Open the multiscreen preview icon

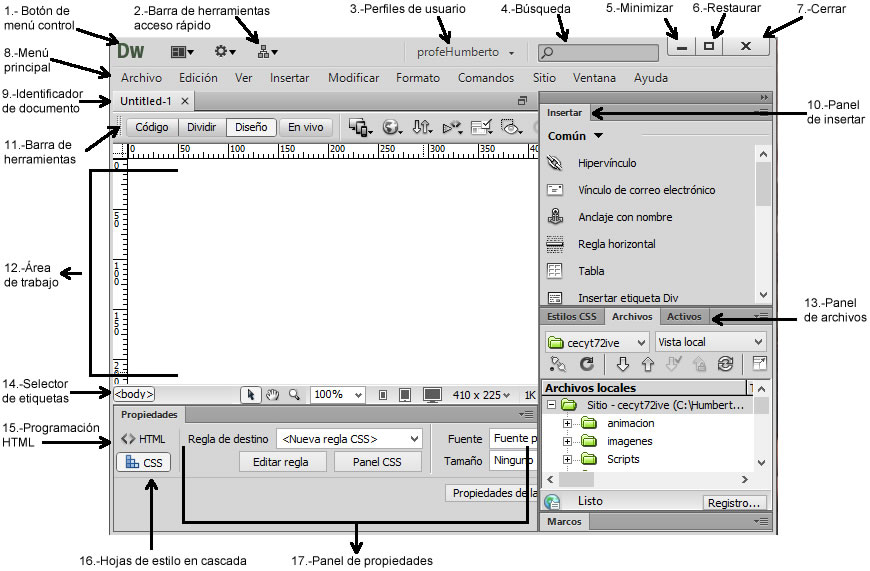tap(358, 127)
